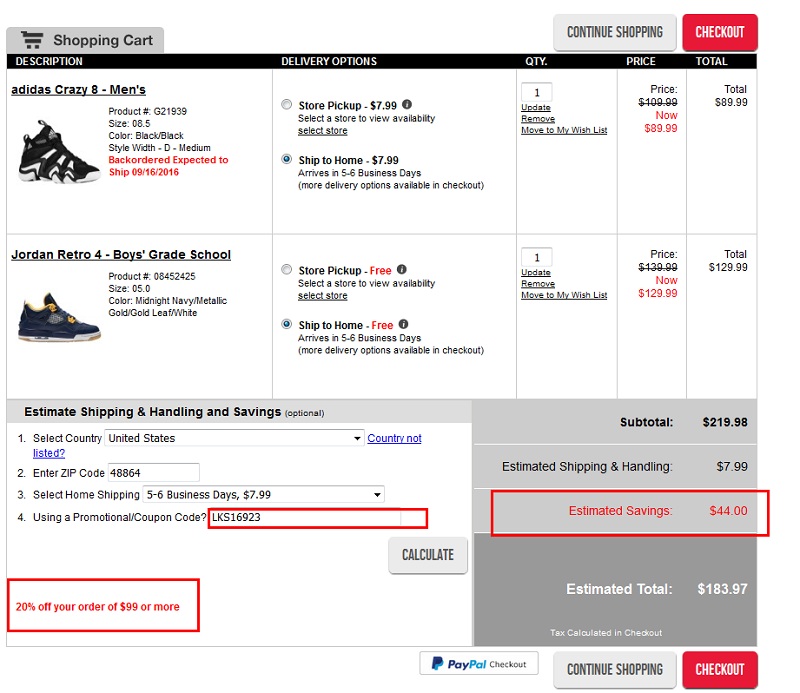Click the Shopping Cart icon tab
This screenshot has height=693, width=800.
point(85,40)
